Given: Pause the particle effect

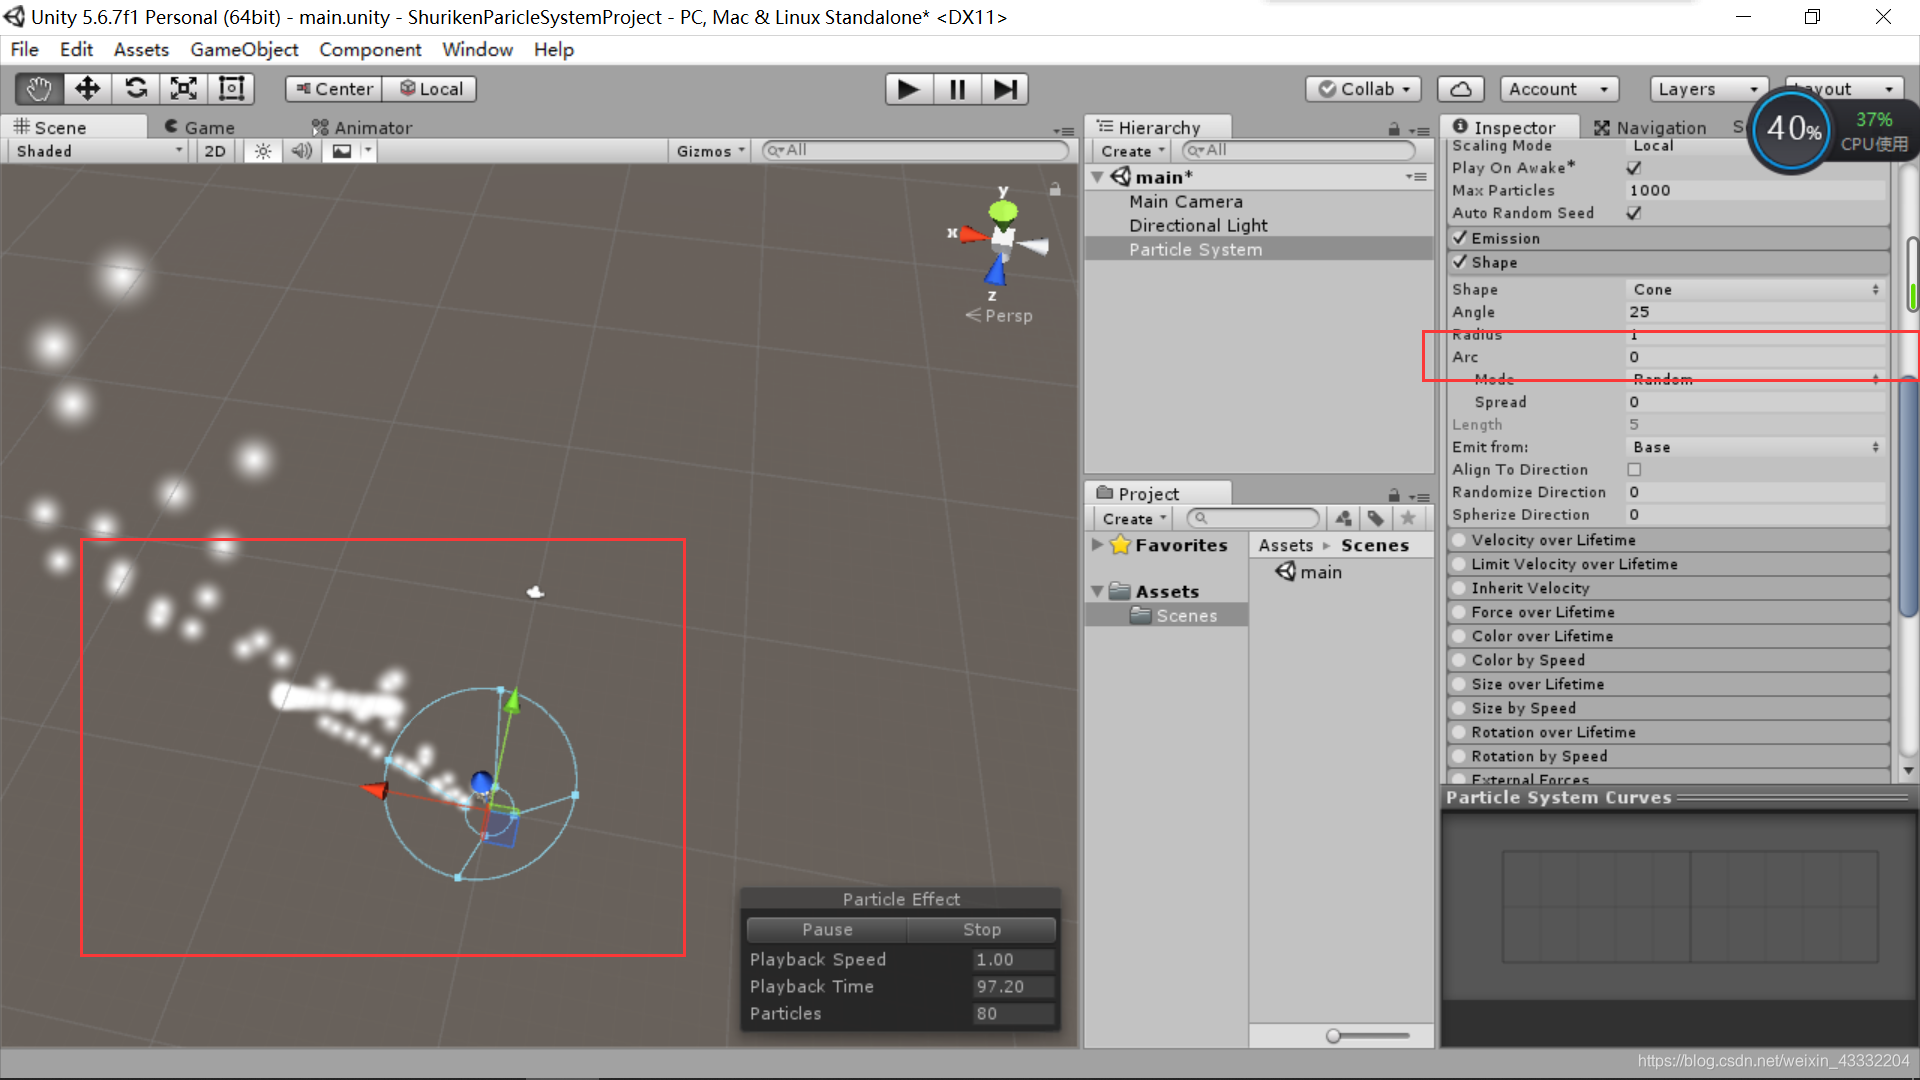Looking at the screenshot, I should pos(827,929).
